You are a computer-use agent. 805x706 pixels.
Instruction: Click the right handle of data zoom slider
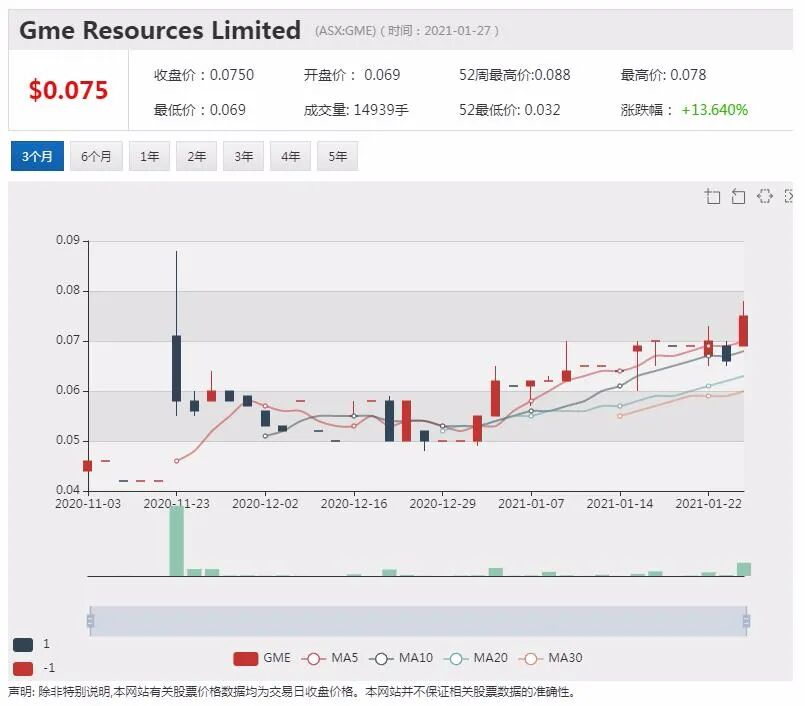coord(746,621)
